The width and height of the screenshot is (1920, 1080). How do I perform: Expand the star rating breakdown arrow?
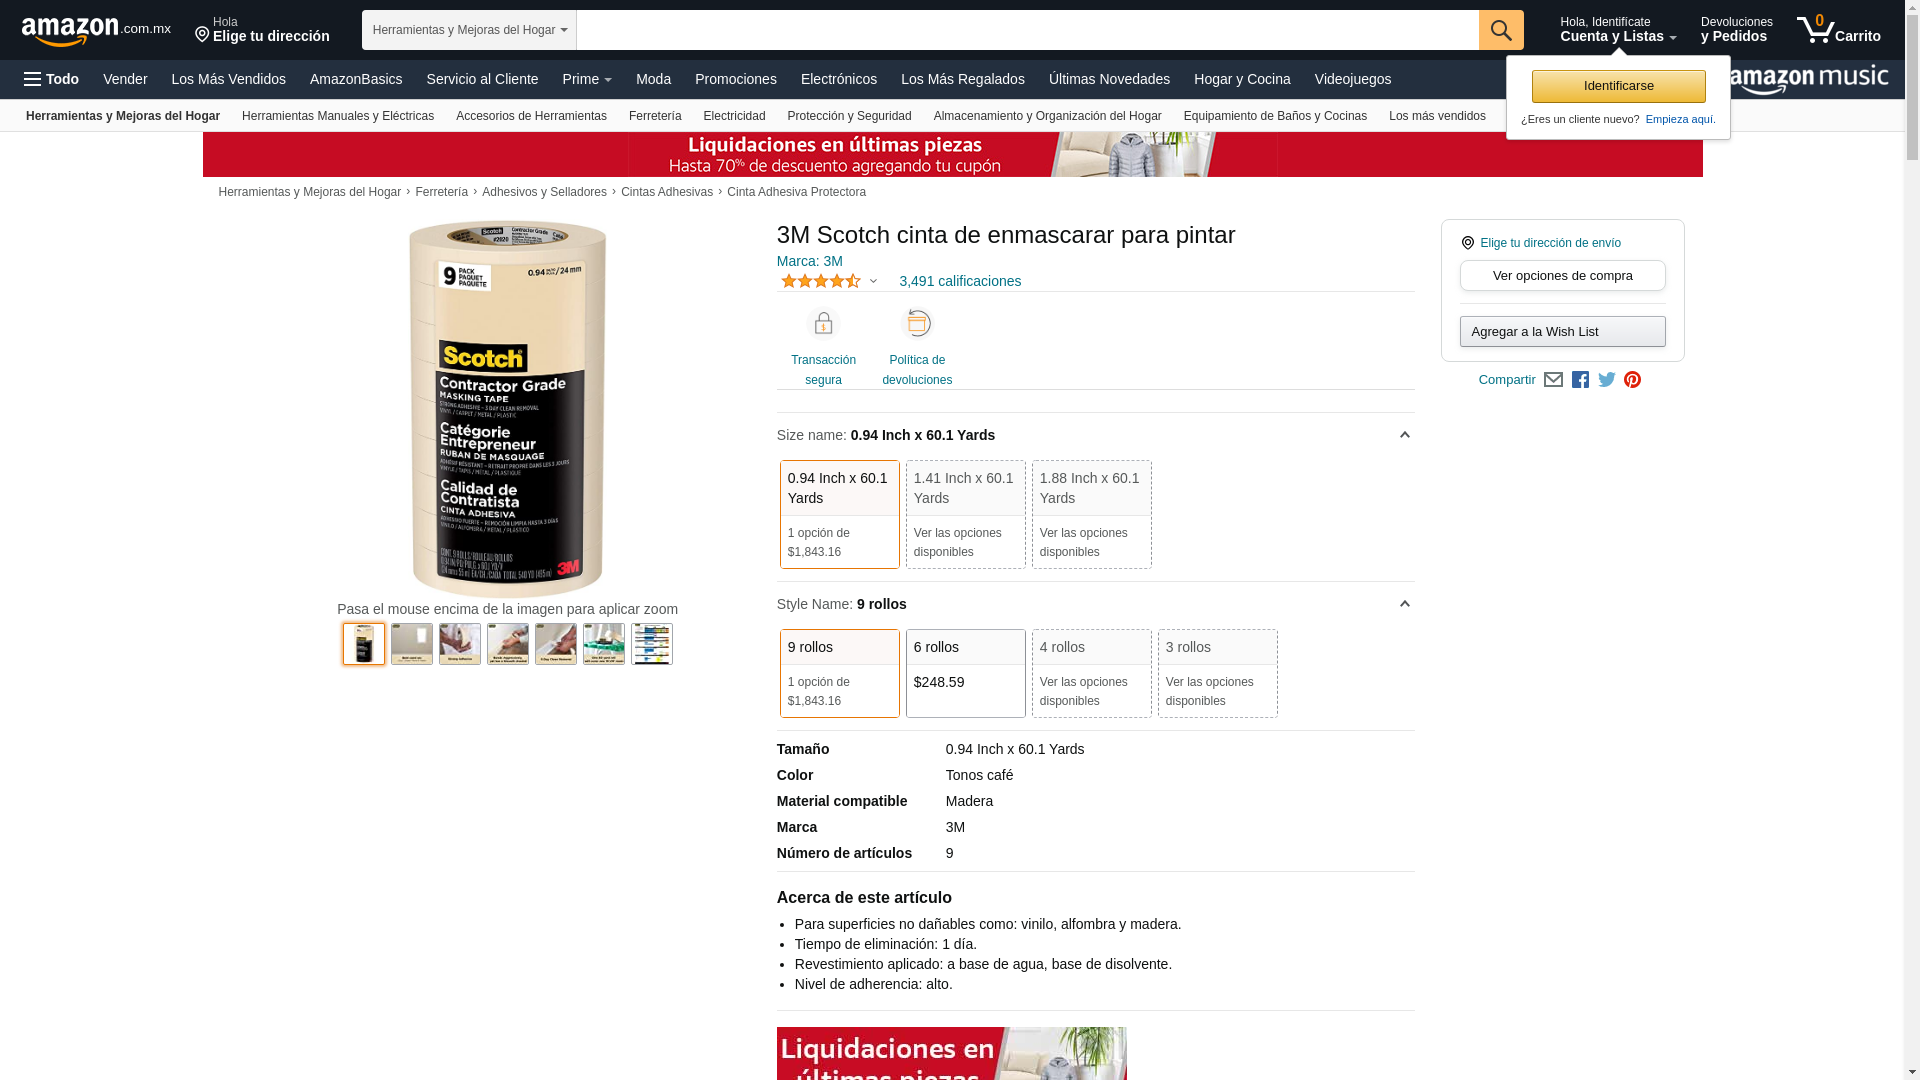873,282
